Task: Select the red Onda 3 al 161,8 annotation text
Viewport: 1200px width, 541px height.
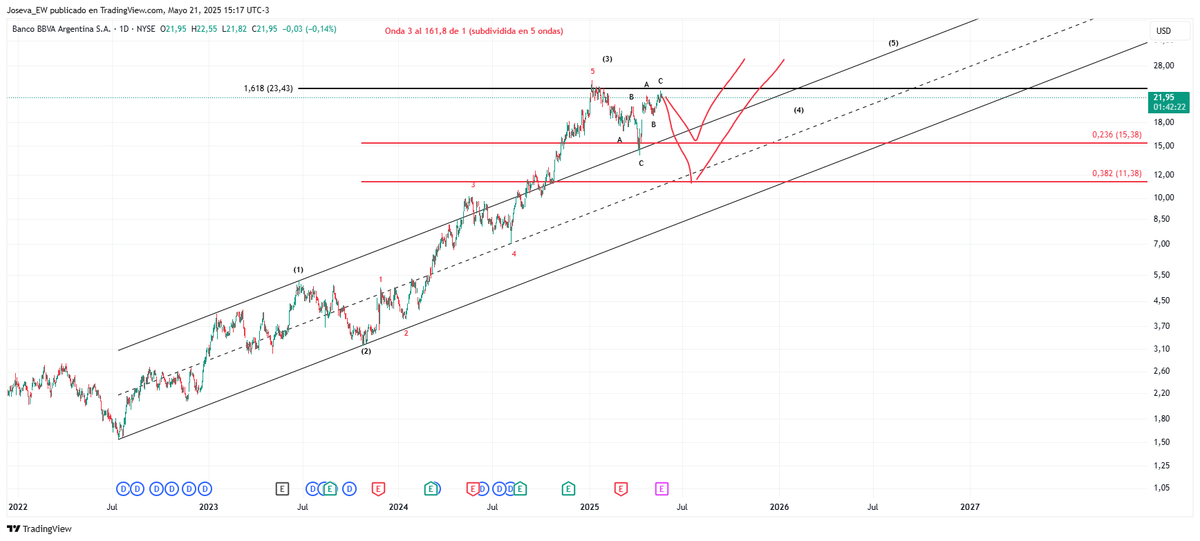Action: pyautogui.click(x=474, y=31)
